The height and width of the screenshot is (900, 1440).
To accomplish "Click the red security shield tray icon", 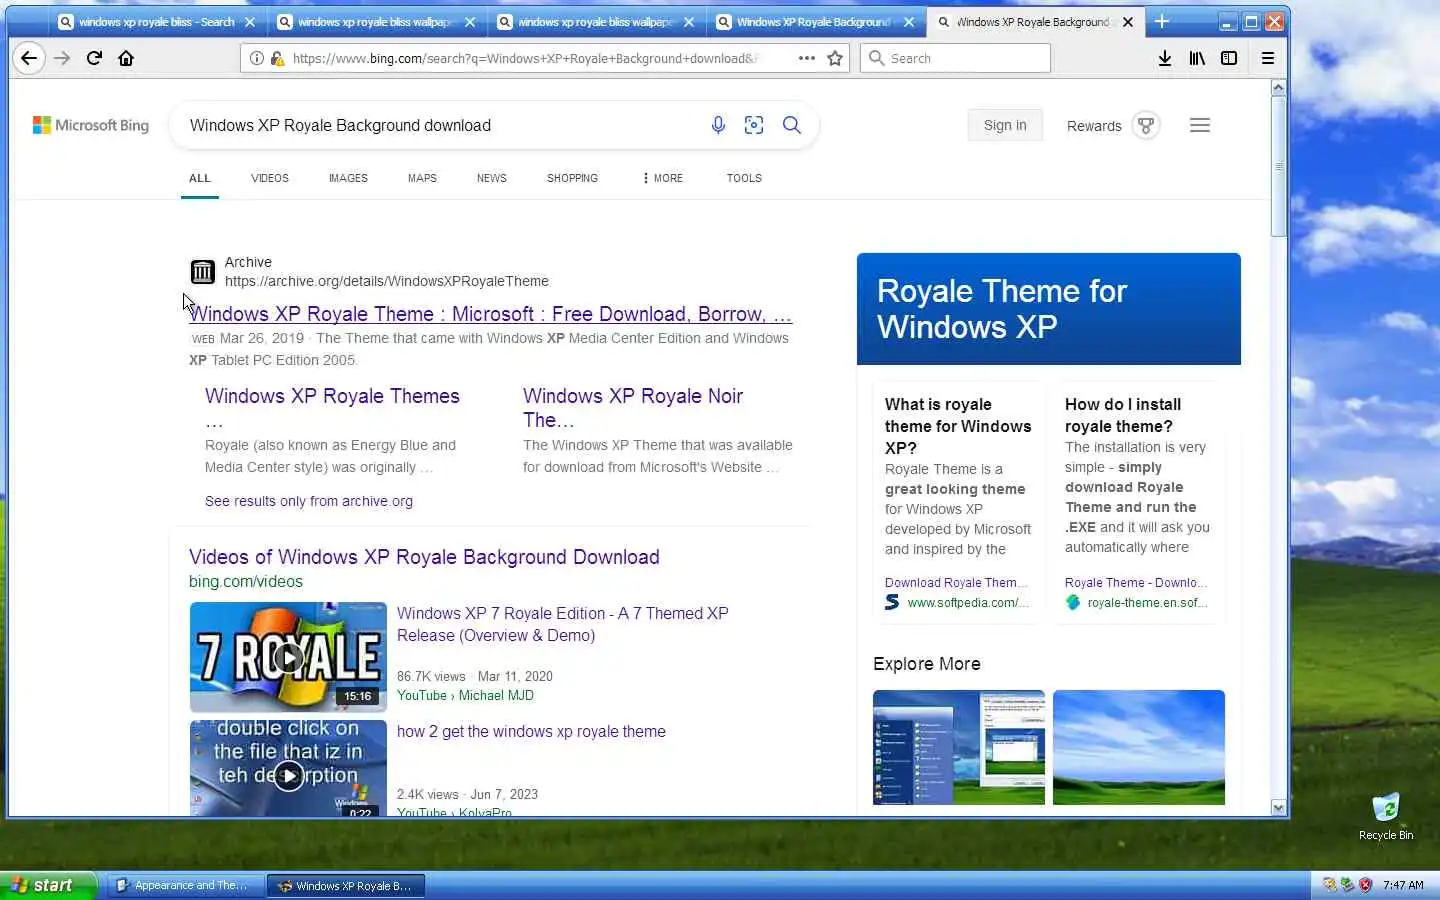I will (1365, 885).
